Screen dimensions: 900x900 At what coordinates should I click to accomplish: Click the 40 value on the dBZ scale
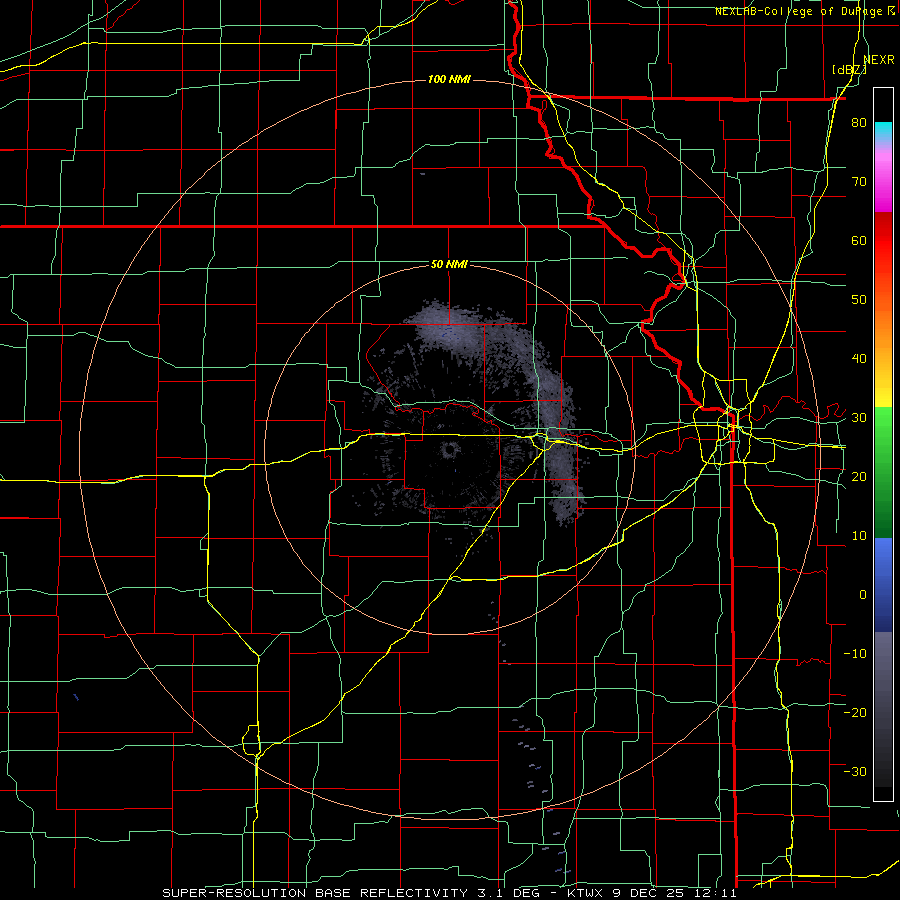pyautogui.click(x=859, y=359)
